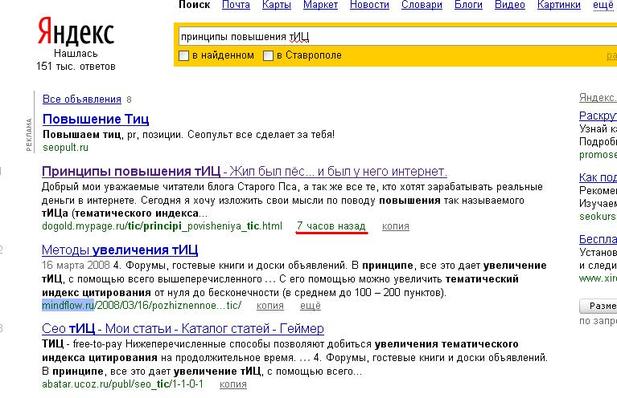Expand the 'ещё' services menu
The height and width of the screenshot is (398, 617).
(x=603, y=5)
